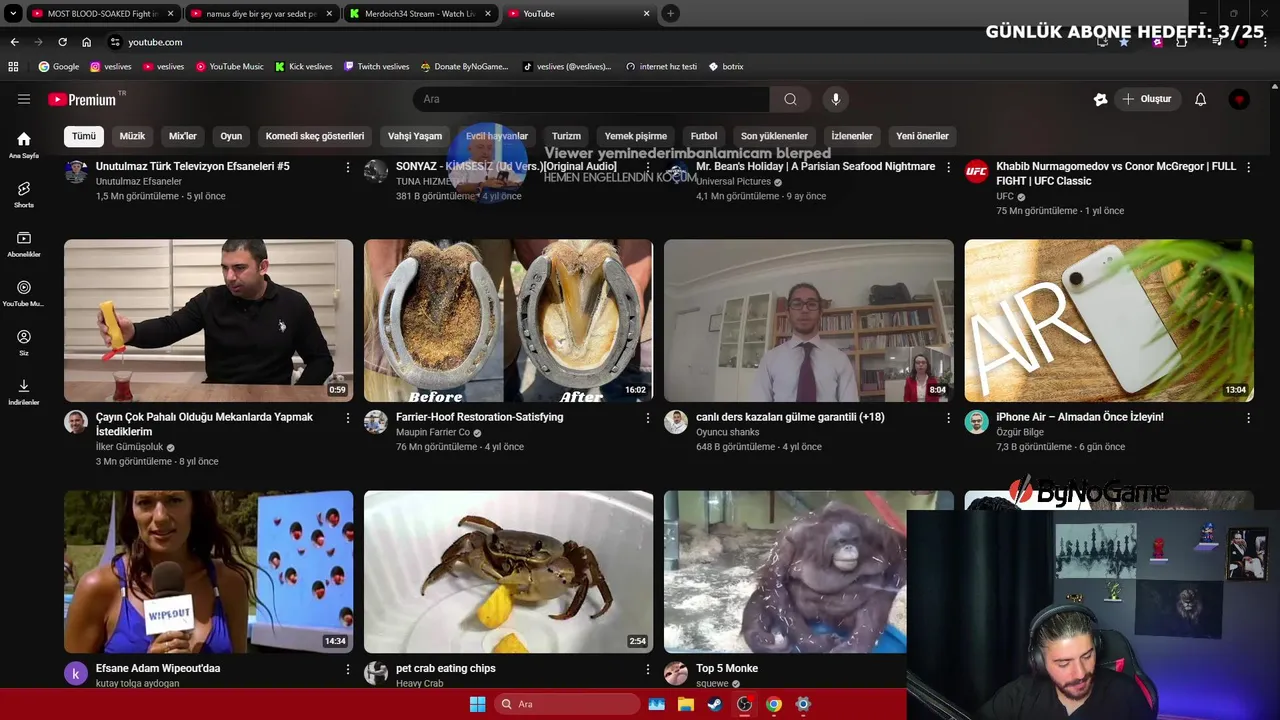Open Shorts from the sidebar
Screen dimensions: 1280x720
(24, 194)
